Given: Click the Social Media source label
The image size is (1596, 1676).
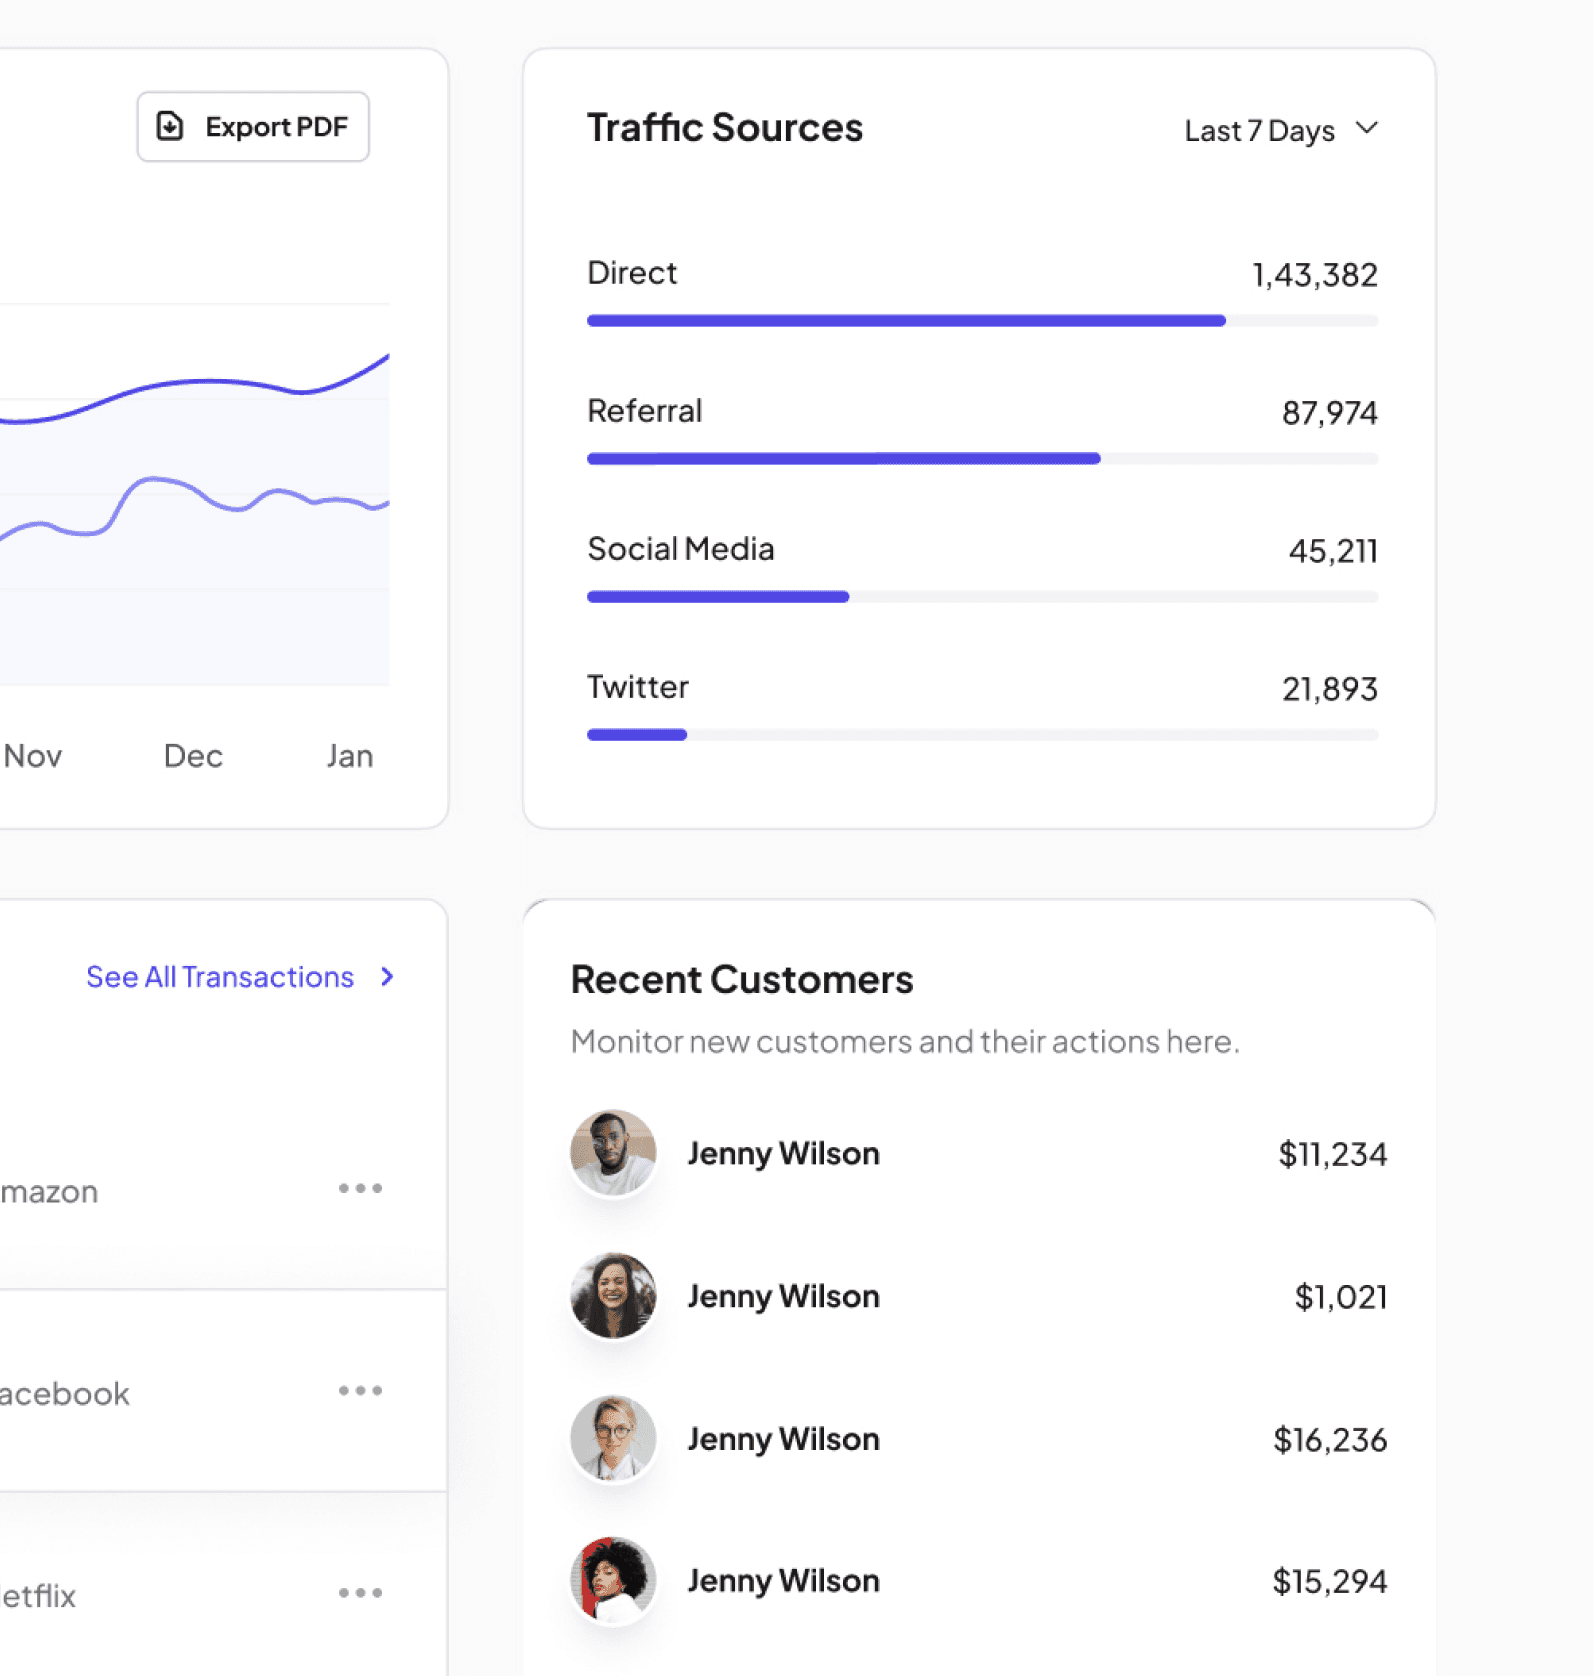Looking at the screenshot, I should (x=681, y=549).
